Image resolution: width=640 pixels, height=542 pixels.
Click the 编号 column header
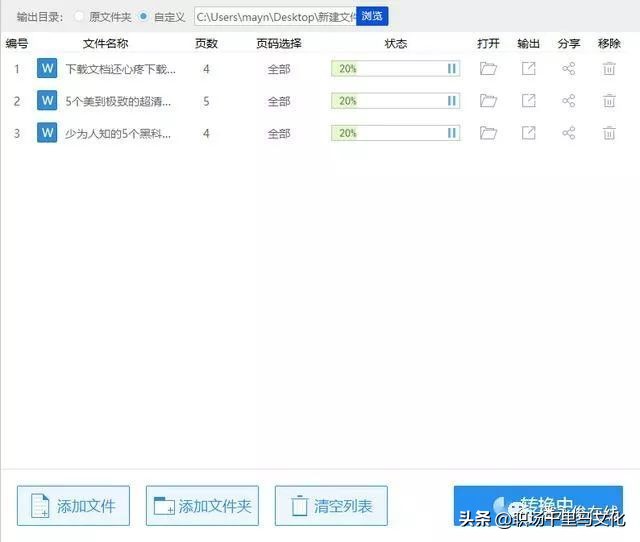[x=17, y=44]
